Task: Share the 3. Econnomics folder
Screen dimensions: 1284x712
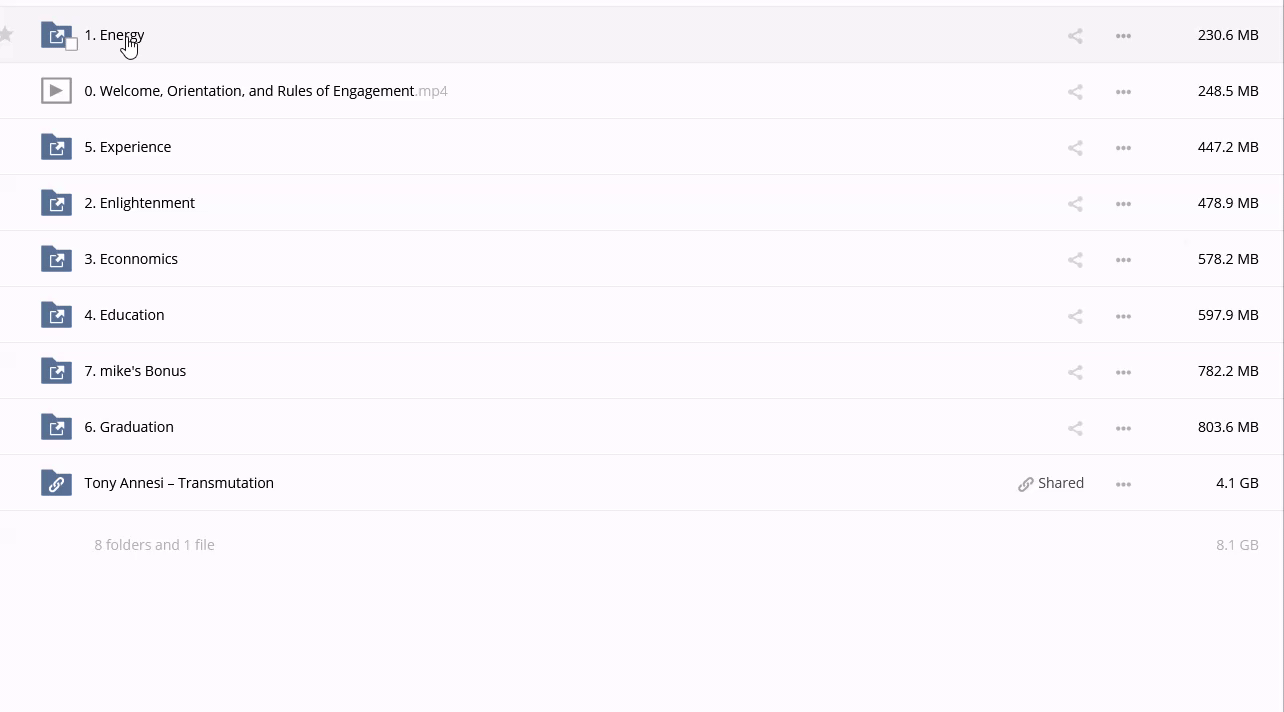Action: (1075, 260)
